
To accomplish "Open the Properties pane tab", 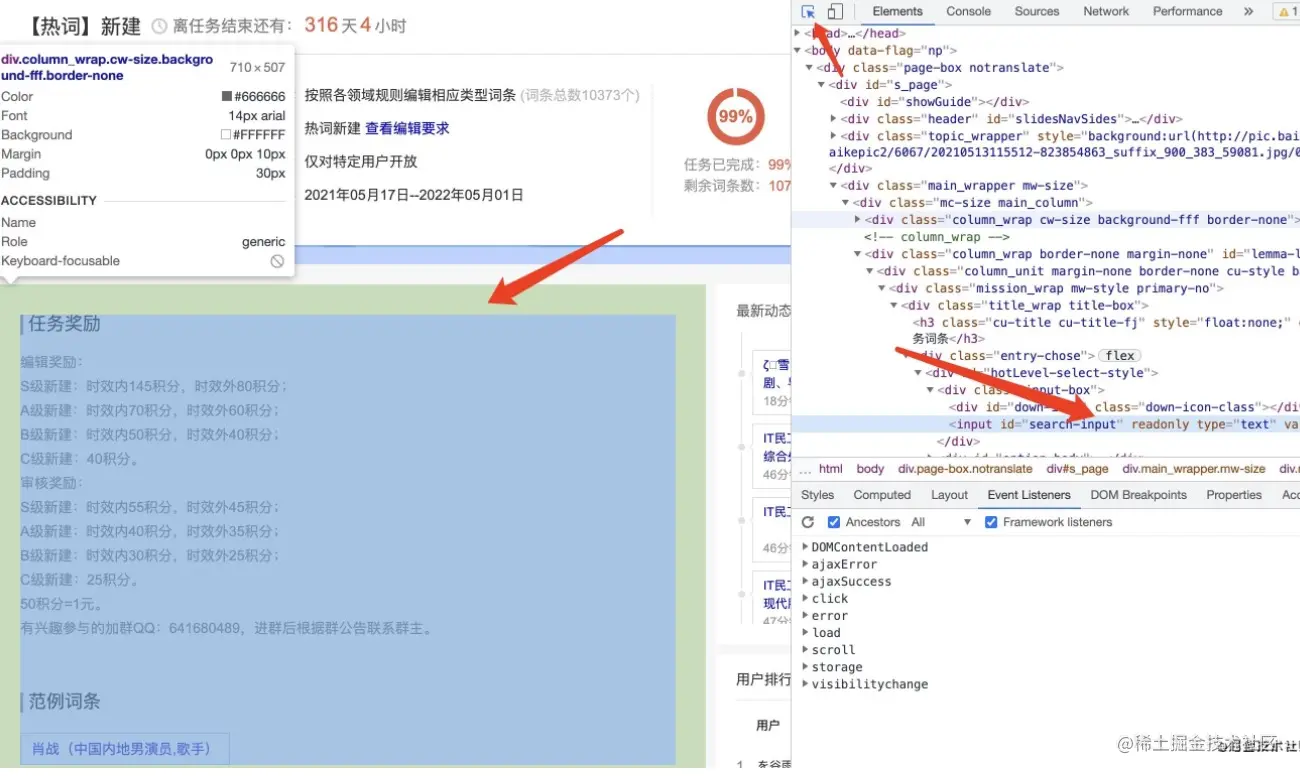I will click(x=1234, y=495).
